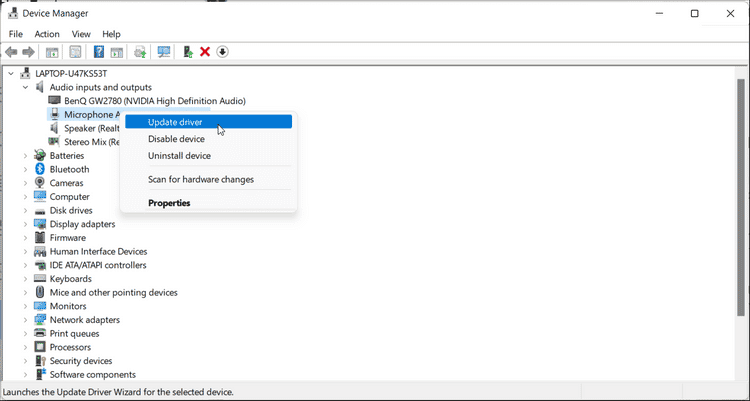Click the Cameras webcam icon
Viewport: 750px width, 401px height.
point(40,183)
